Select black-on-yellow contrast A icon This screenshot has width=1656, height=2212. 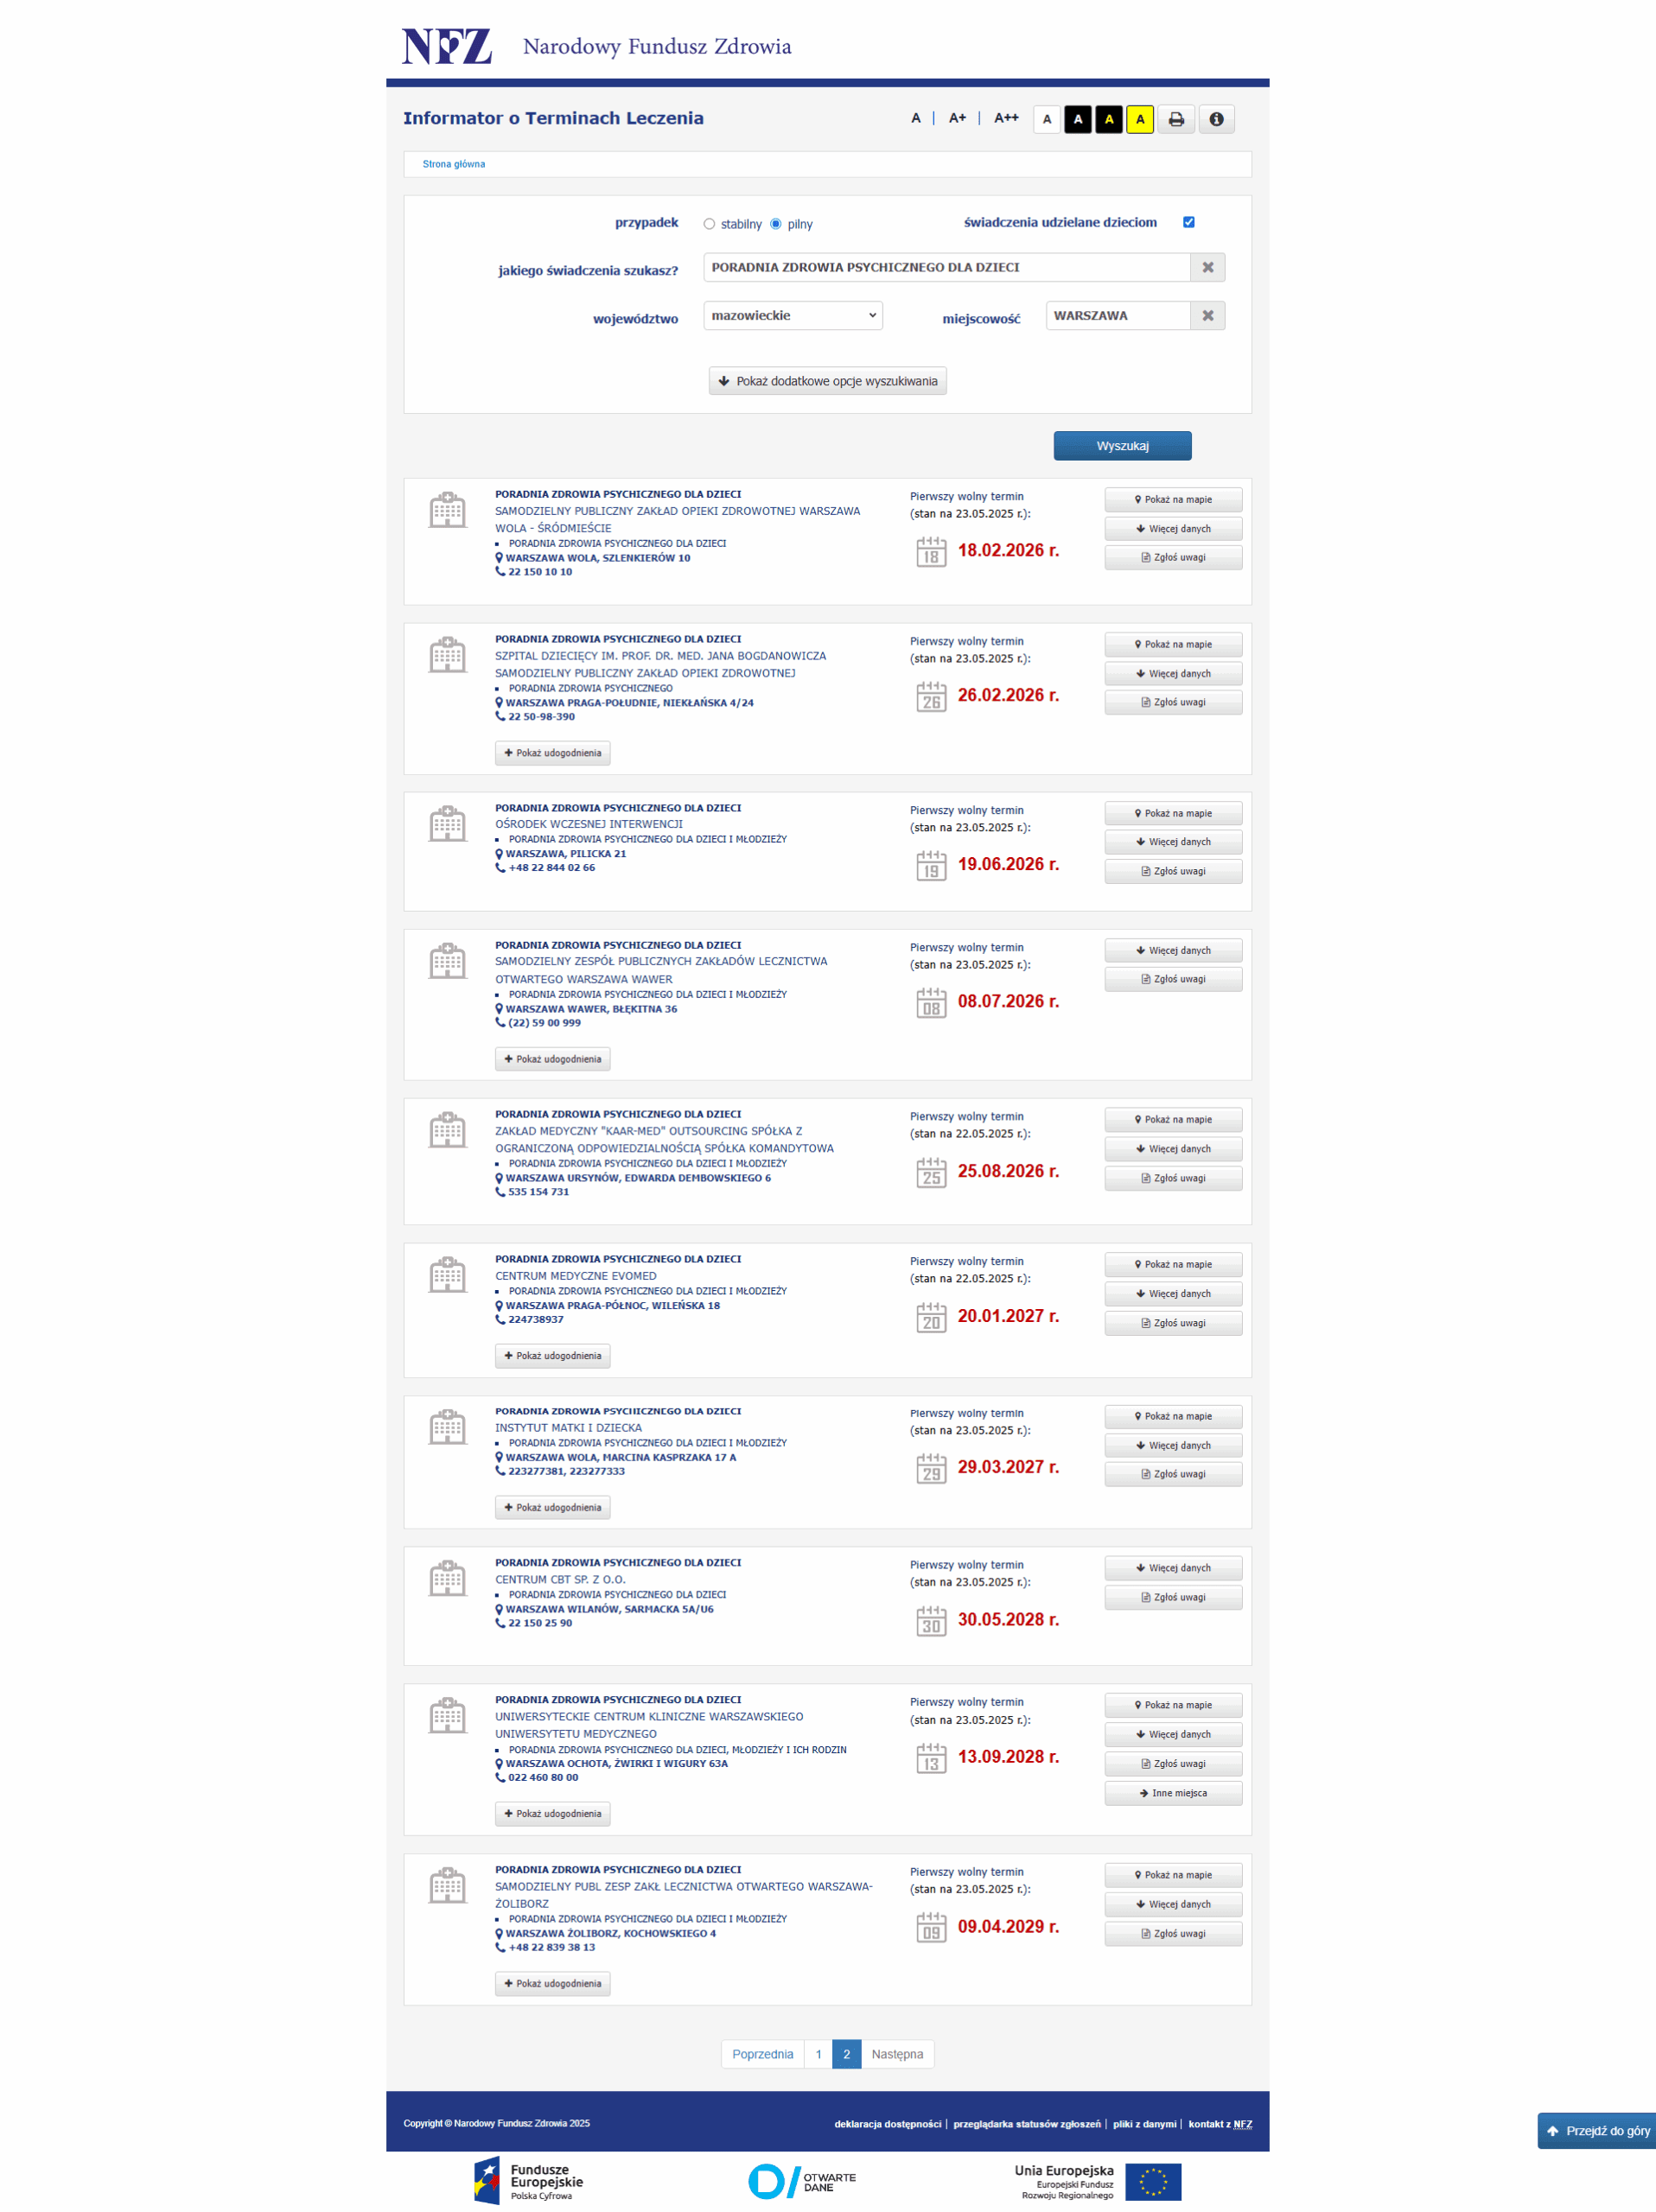click(1140, 119)
